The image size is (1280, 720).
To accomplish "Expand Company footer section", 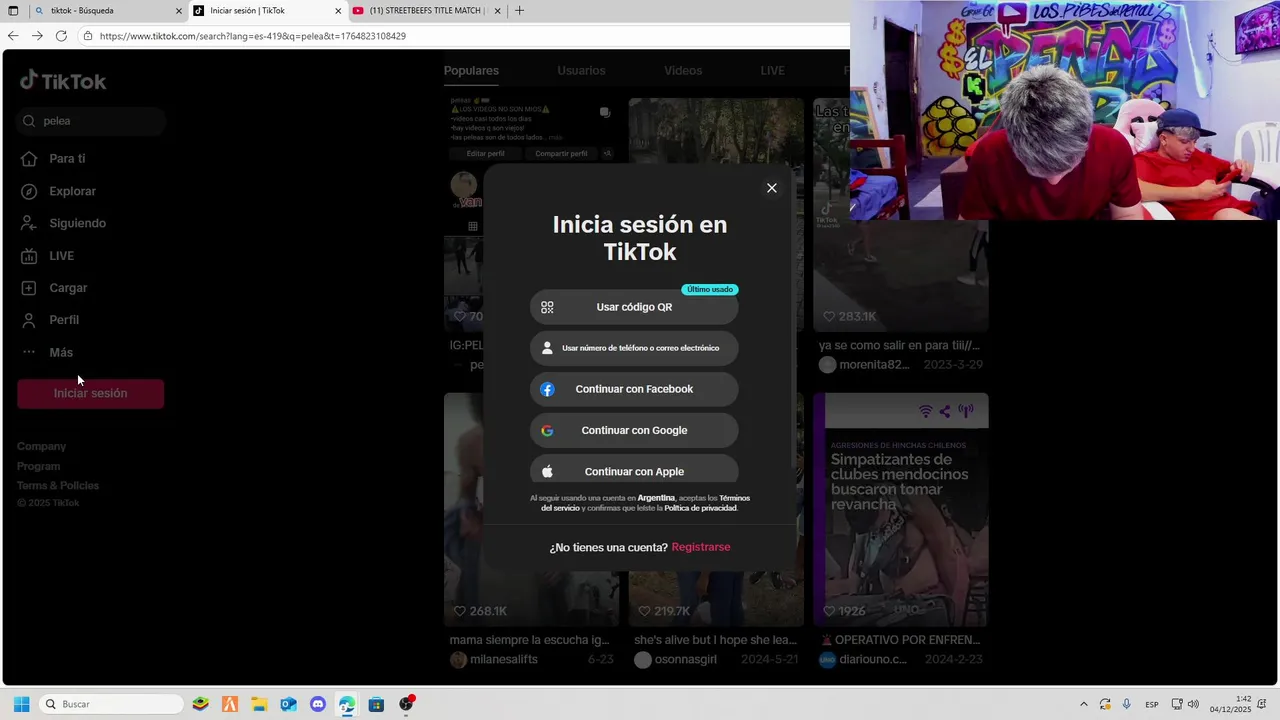I will pyautogui.click(x=41, y=446).
